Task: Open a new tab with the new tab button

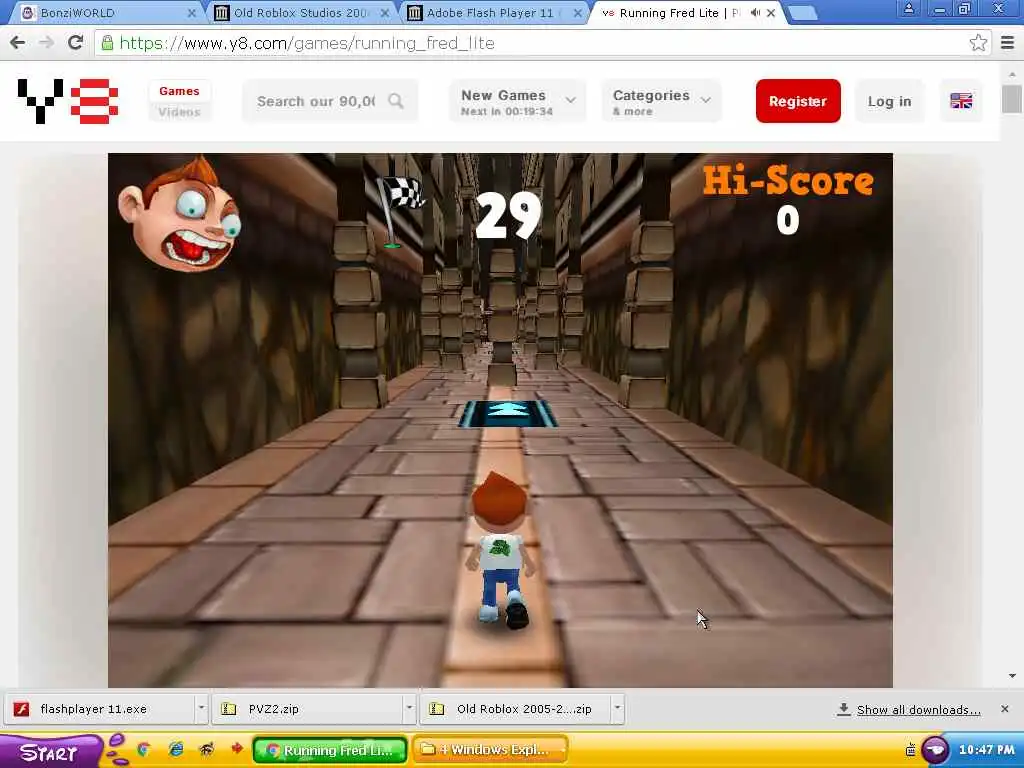Action: [803, 13]
